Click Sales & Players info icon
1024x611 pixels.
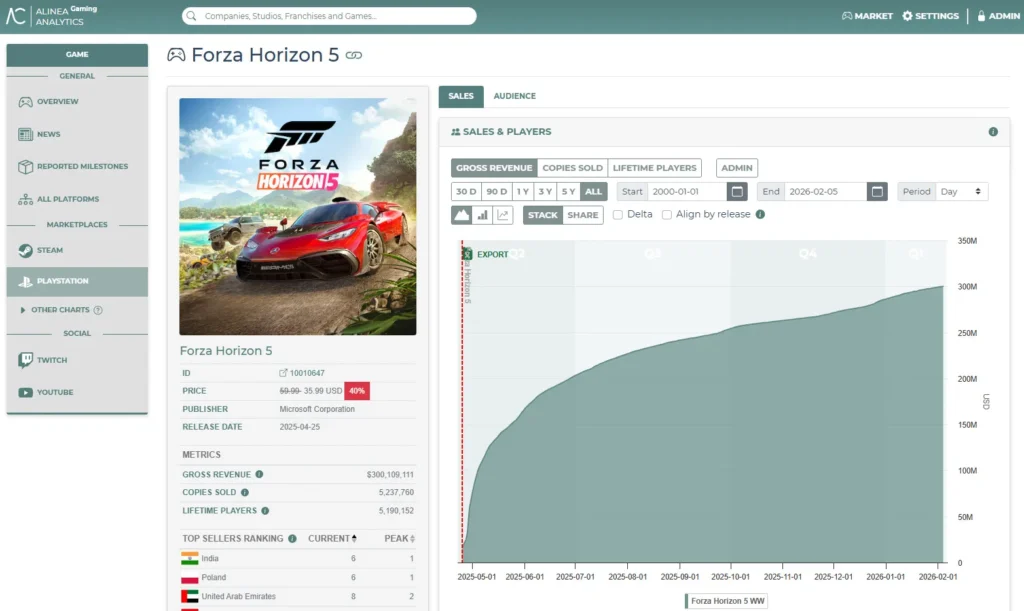pos(993,132)
